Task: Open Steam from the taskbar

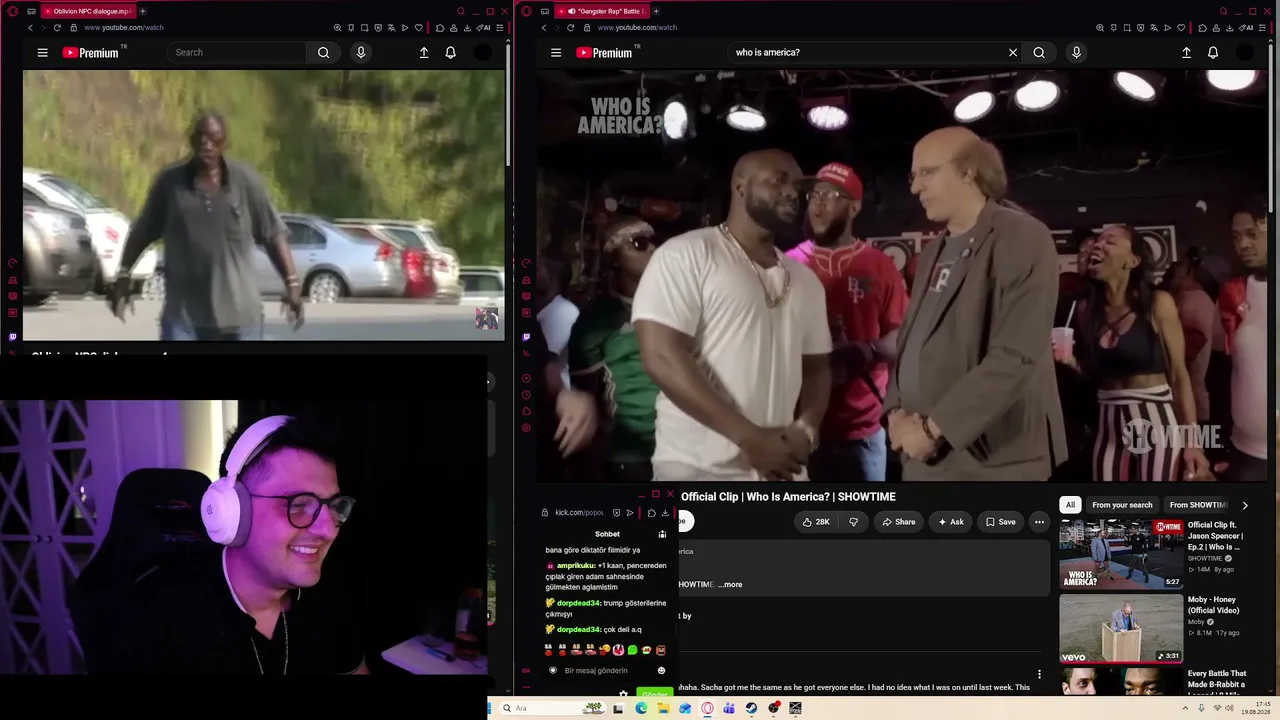Action: click(751, 708)
